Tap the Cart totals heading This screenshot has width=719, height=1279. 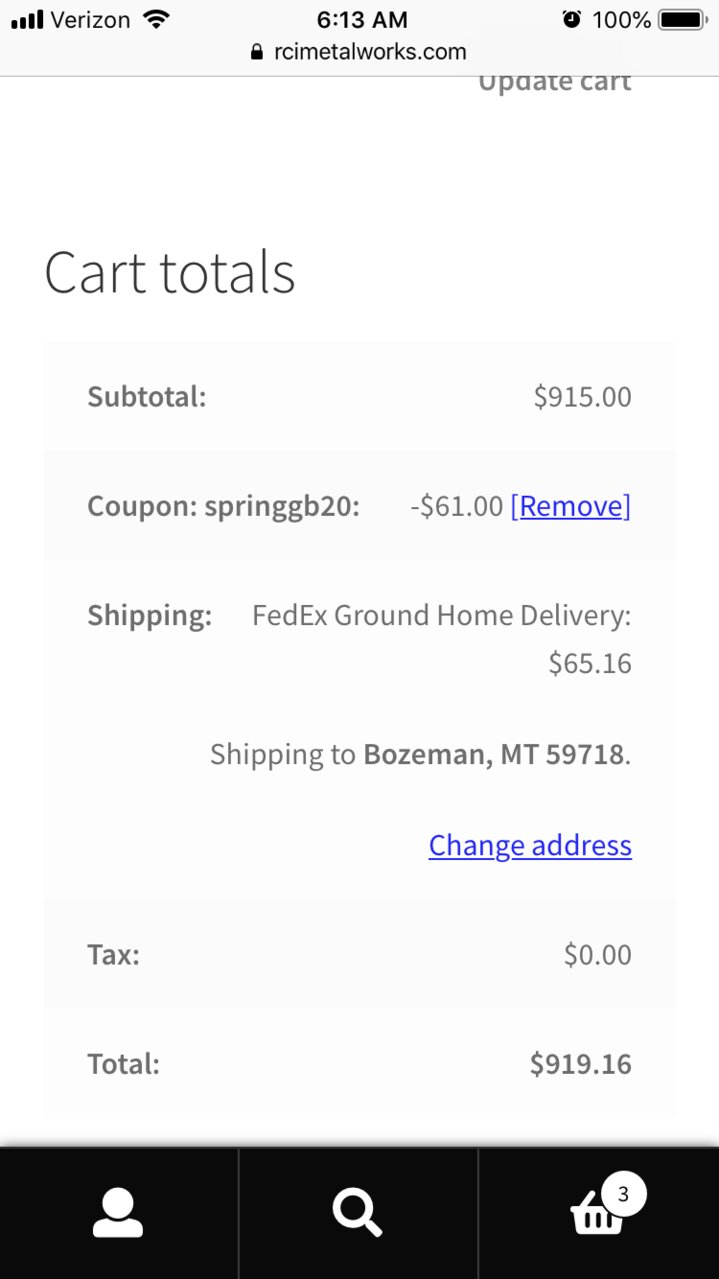tap(170, 272)
